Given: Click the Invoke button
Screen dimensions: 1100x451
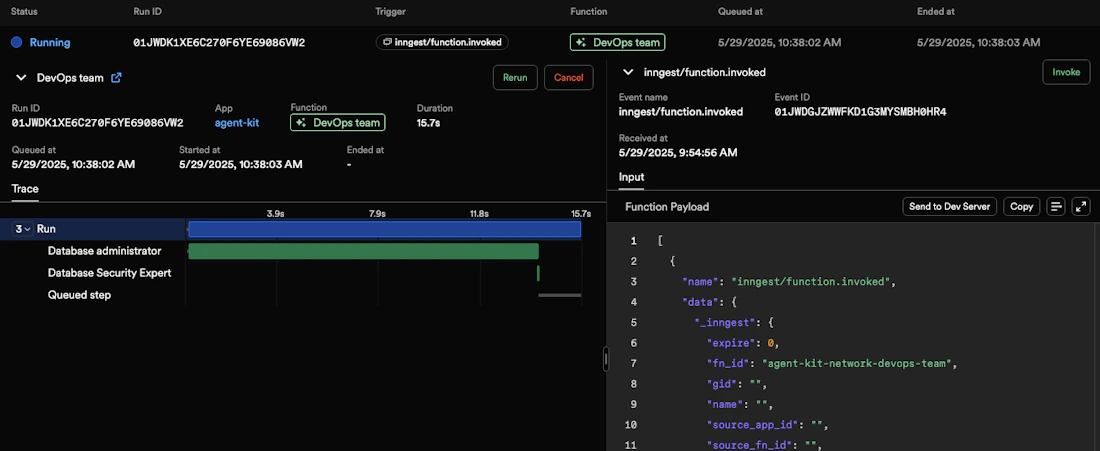Looking at the screenshot, I should (x=1066, y=72).
